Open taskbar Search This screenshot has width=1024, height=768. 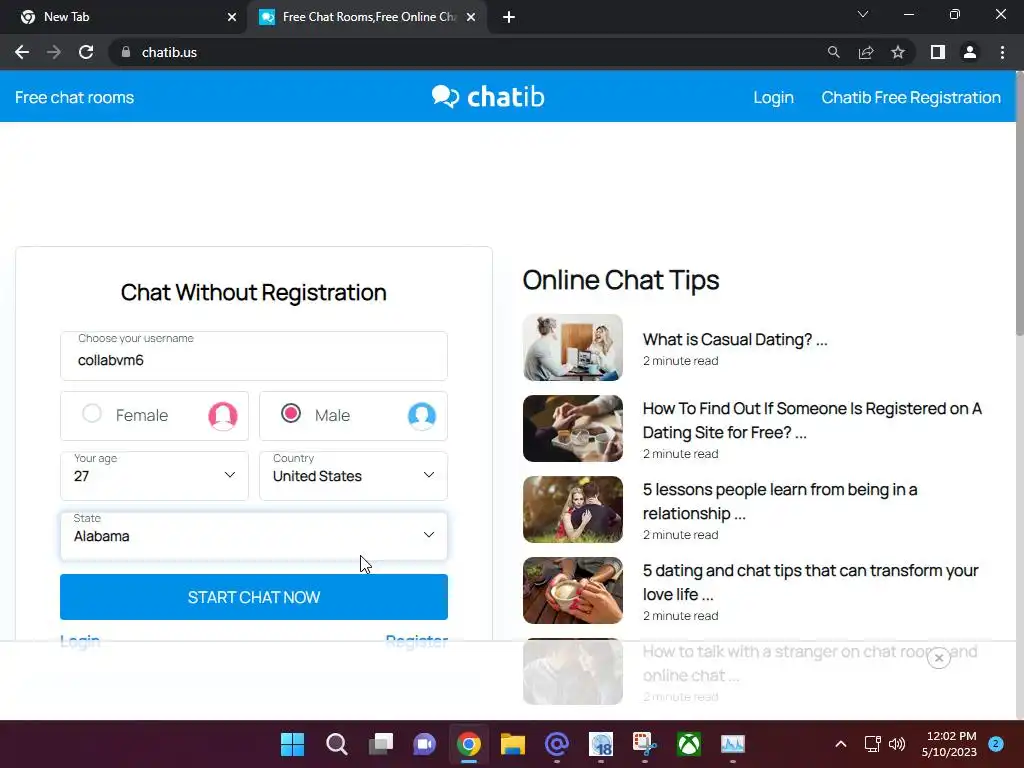[x=336, y=744]
